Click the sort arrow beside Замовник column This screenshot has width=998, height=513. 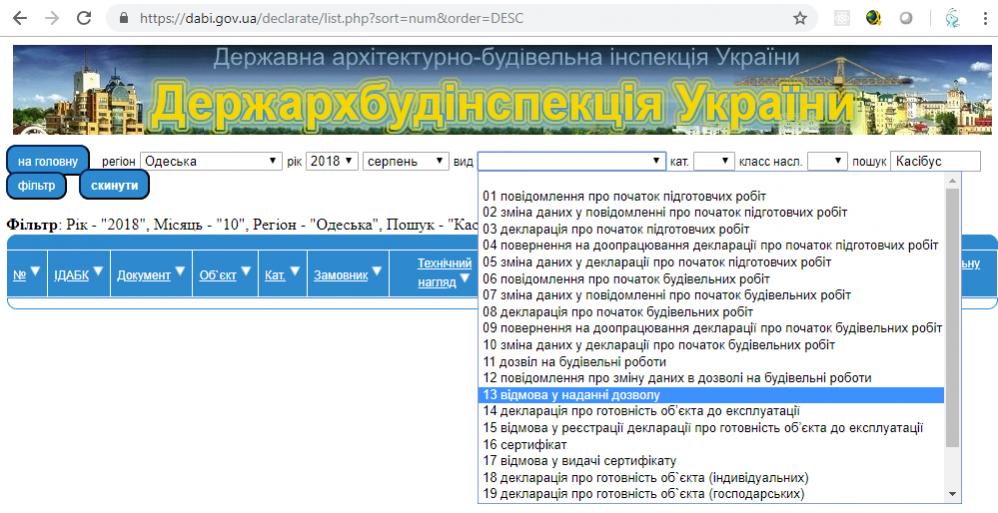point(378,271)
